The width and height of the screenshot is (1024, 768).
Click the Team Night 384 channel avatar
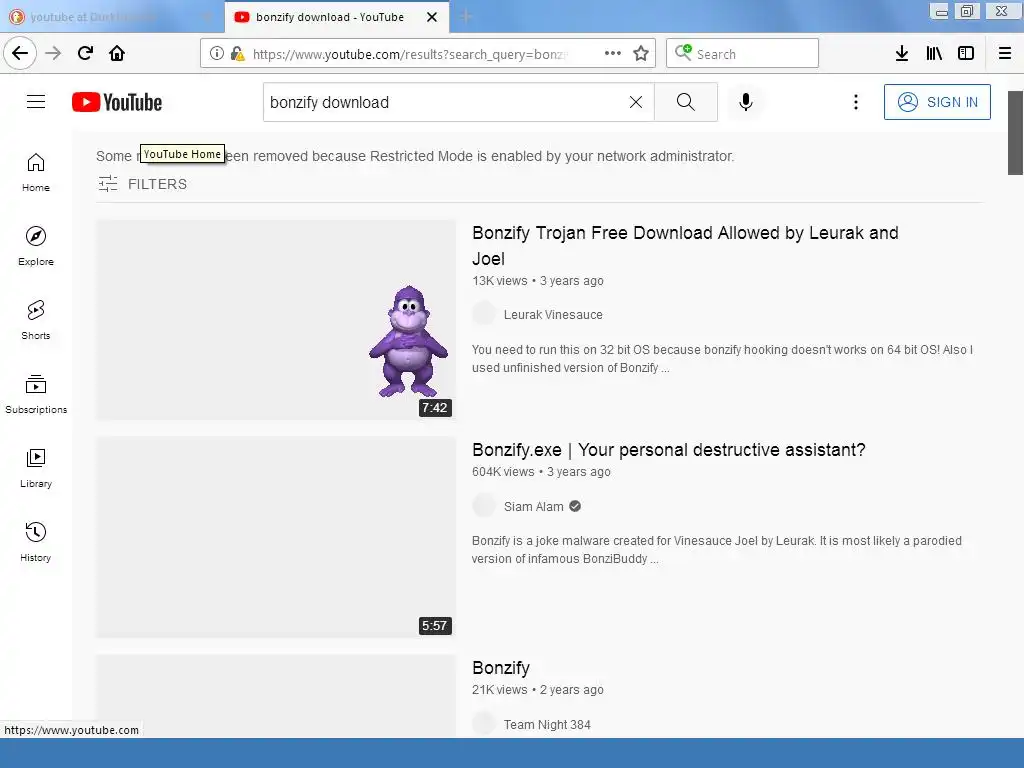484,724
